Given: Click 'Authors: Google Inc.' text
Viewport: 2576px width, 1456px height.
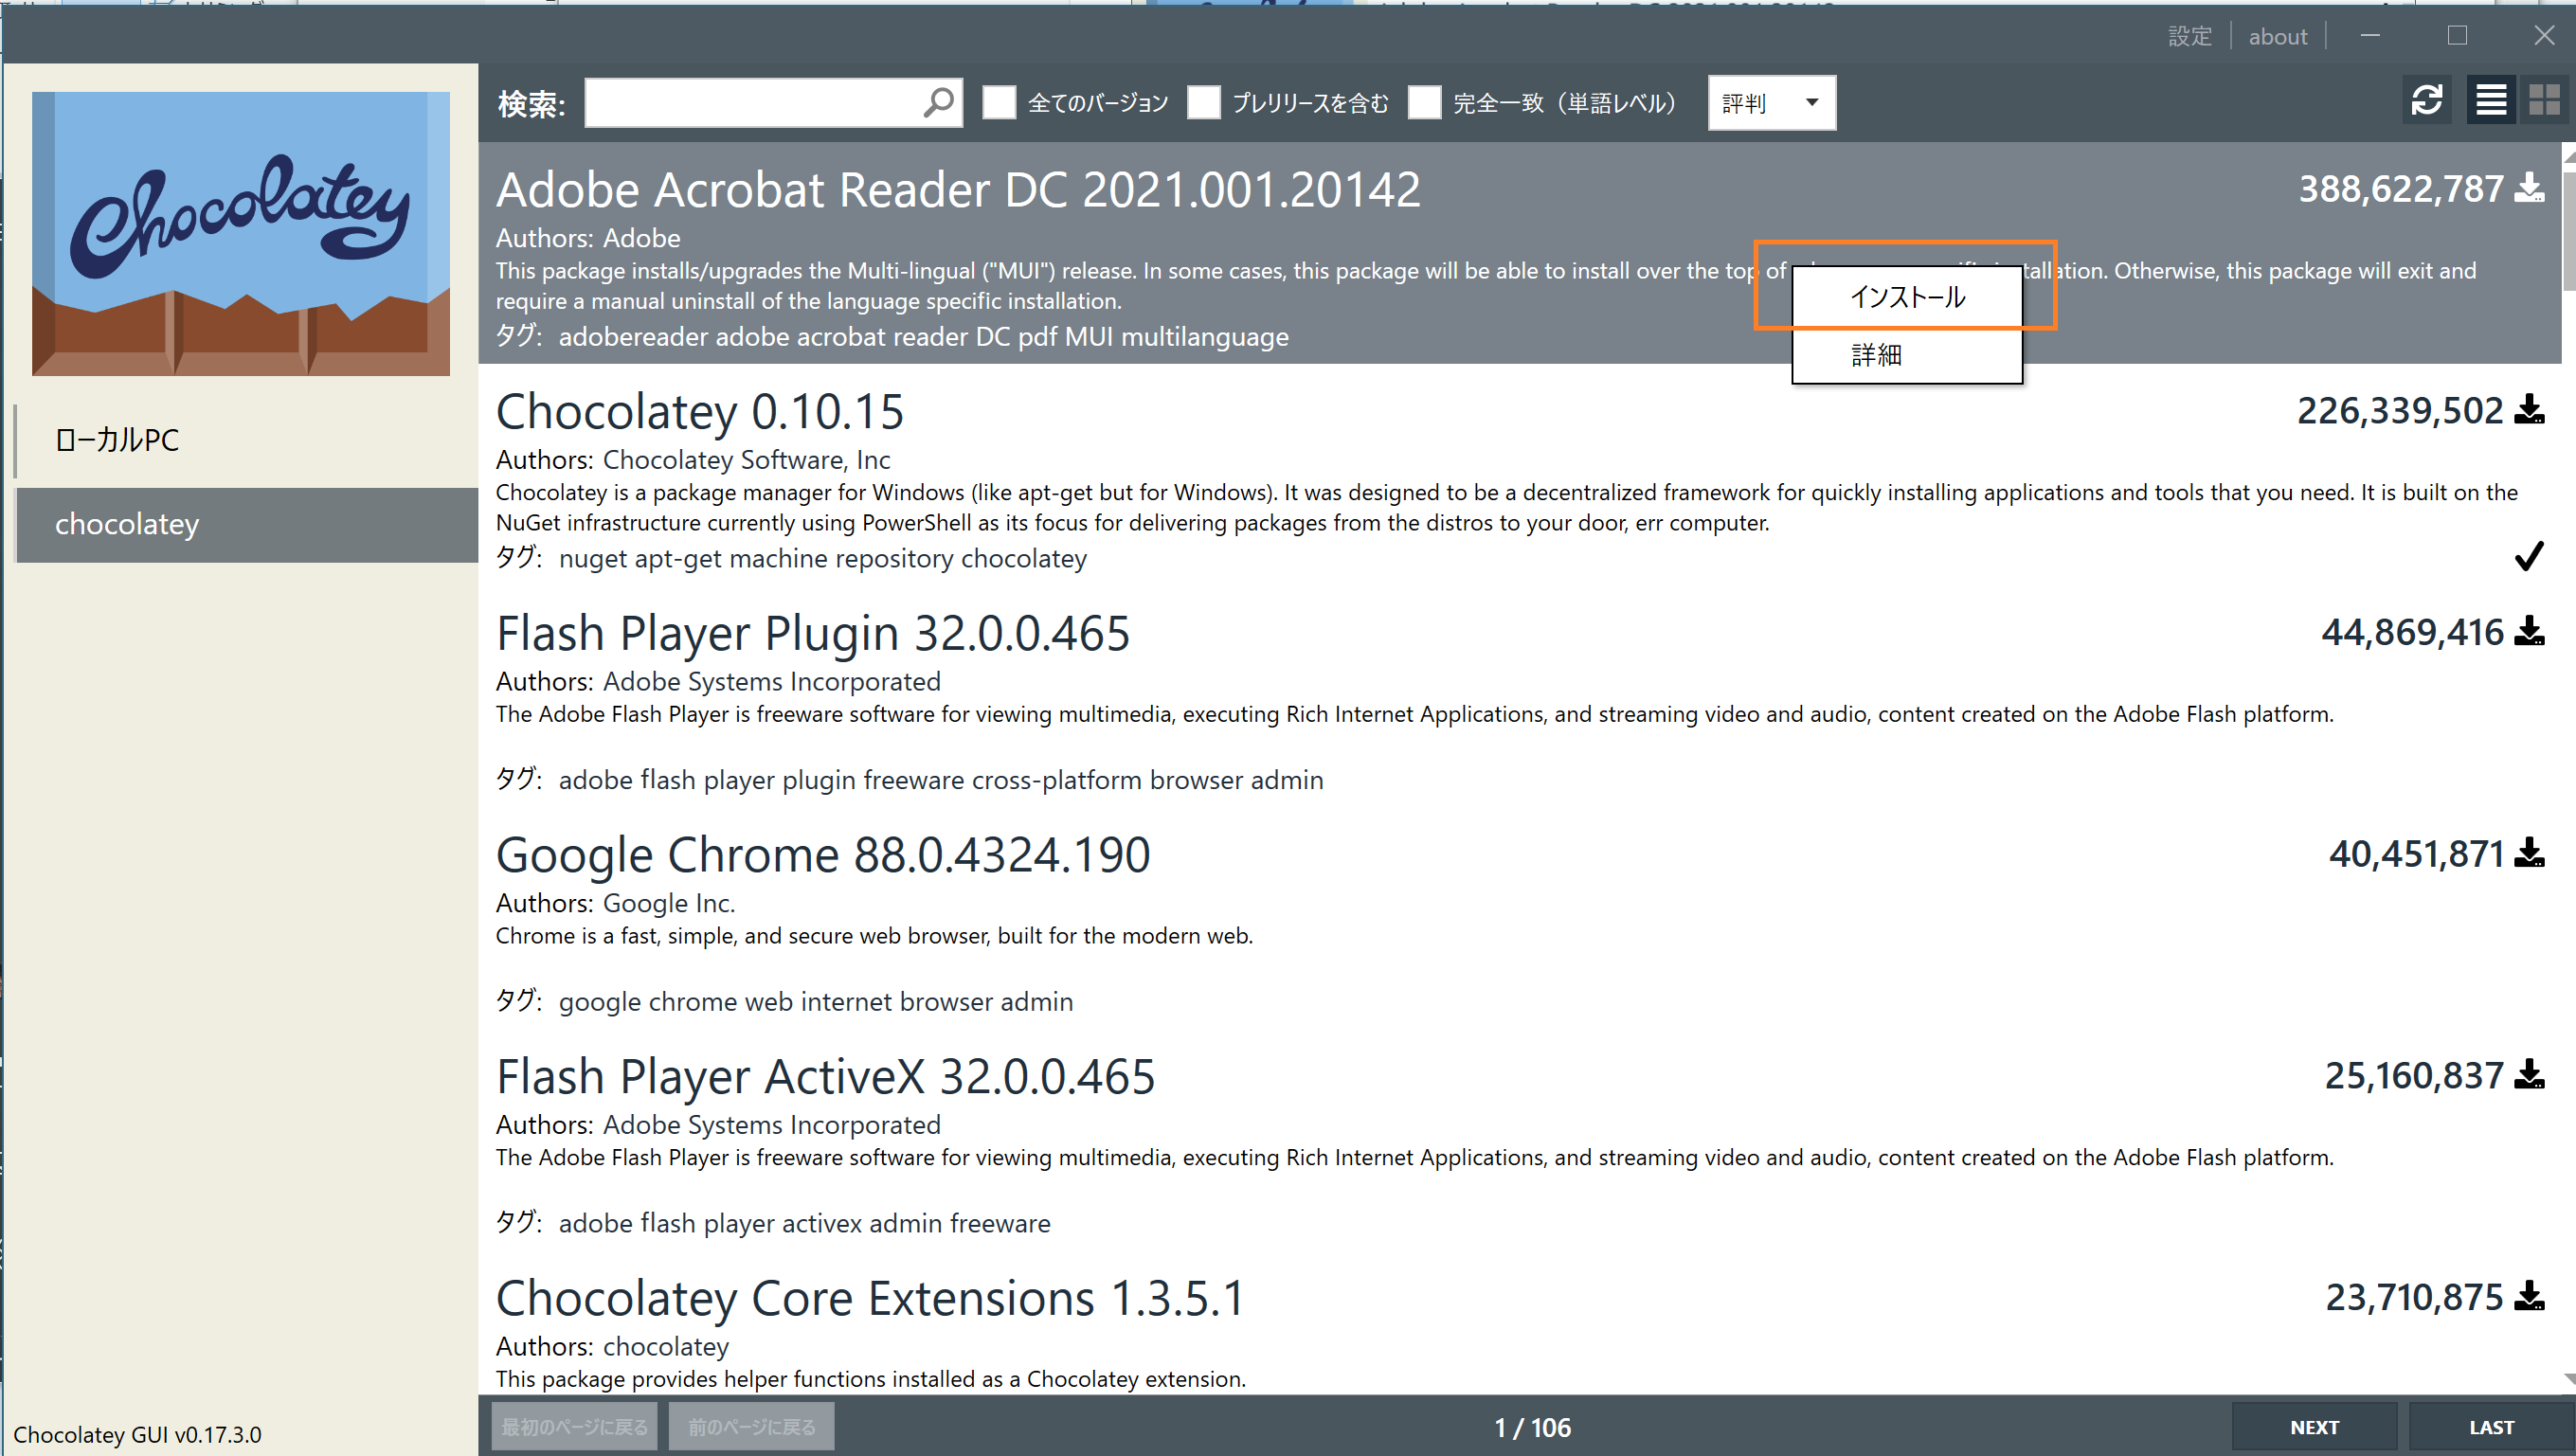Looking at the screenshot, I should (616, 903).
